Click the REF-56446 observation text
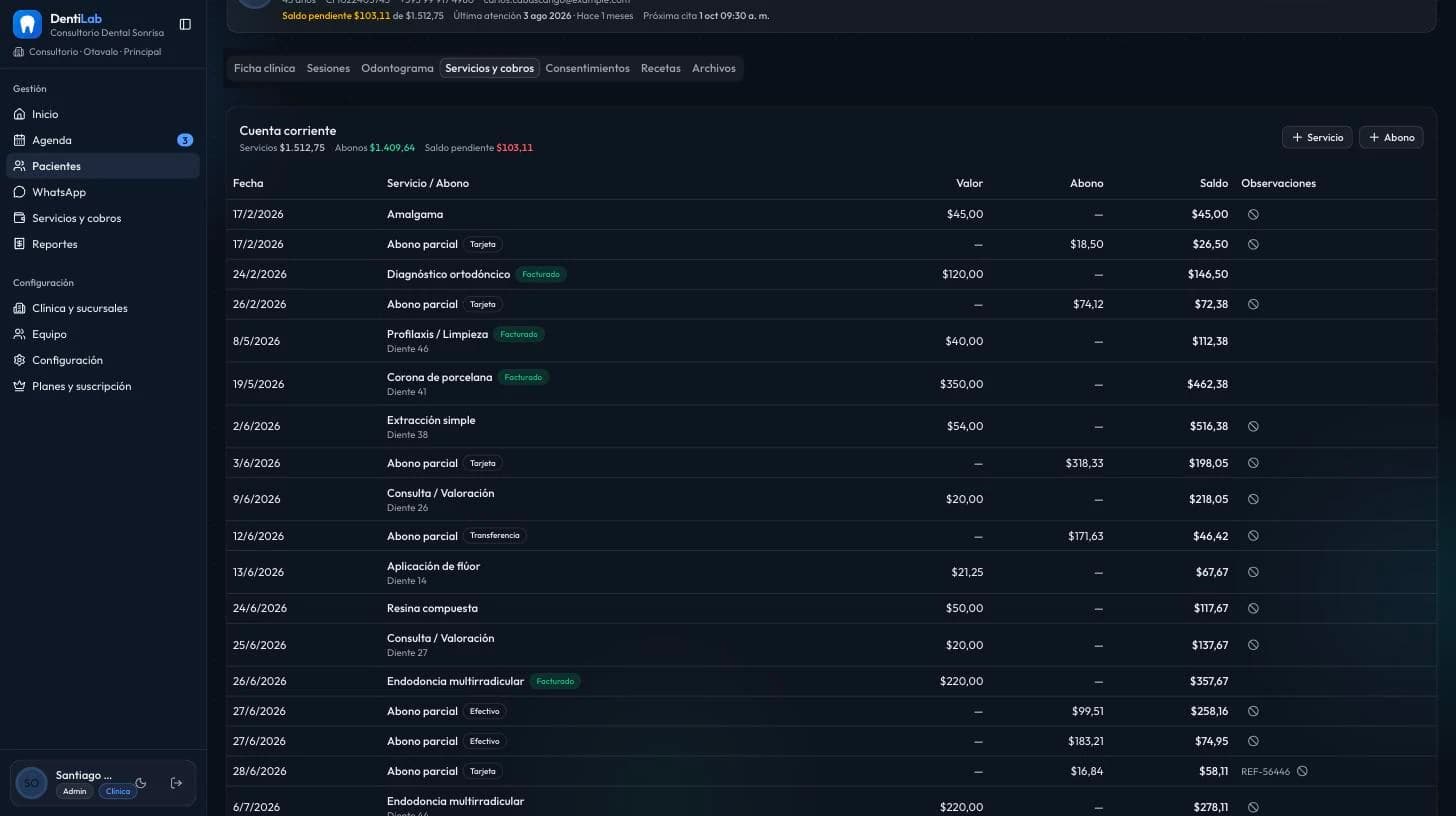1456x816 pixels. [1266, 772]
